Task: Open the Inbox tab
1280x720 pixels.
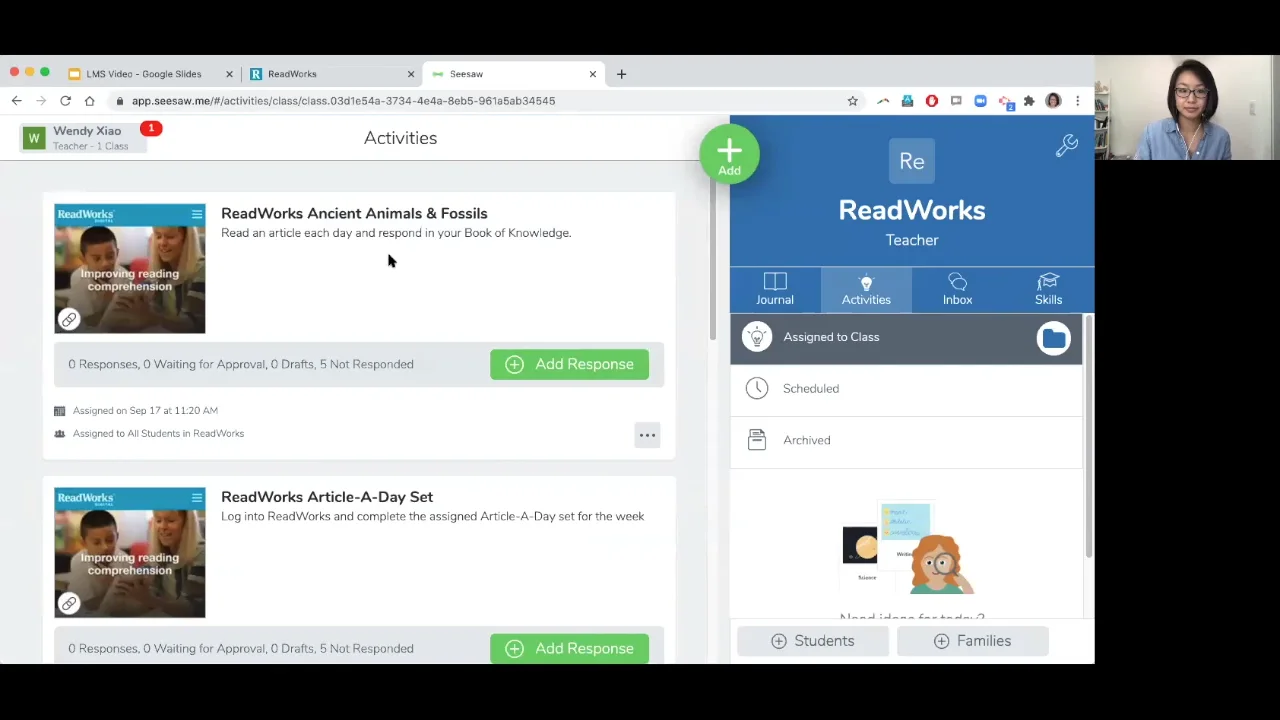Action: (957, 289)
